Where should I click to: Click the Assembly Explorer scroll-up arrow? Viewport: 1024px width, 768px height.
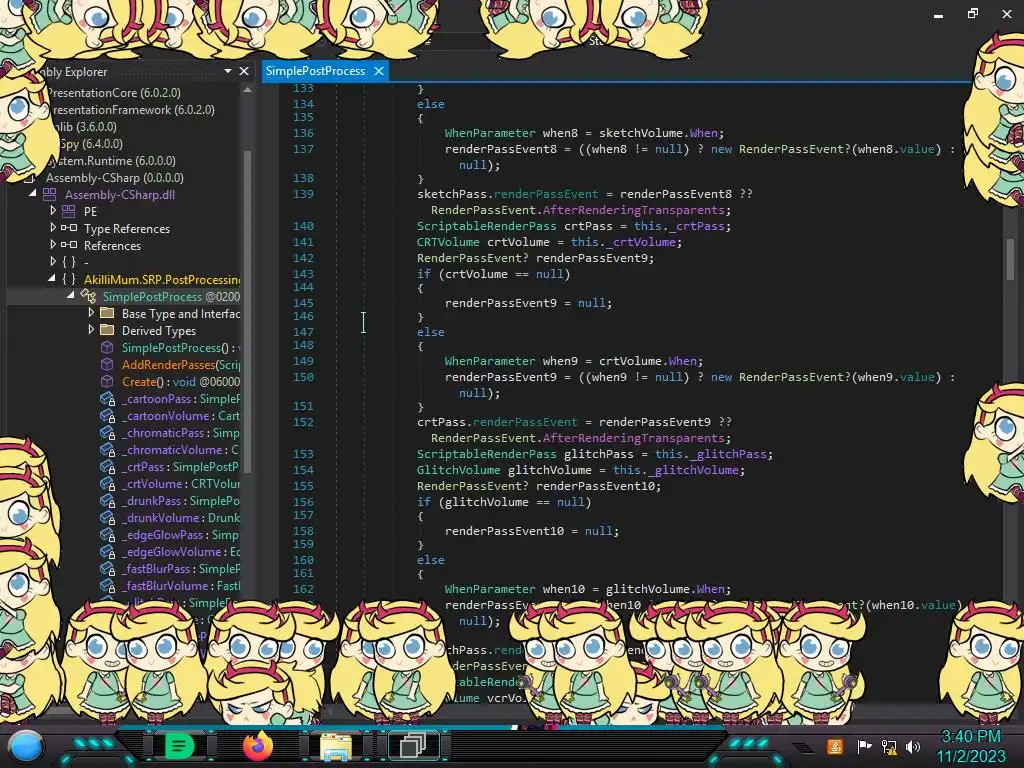click(x=247, y=90)
